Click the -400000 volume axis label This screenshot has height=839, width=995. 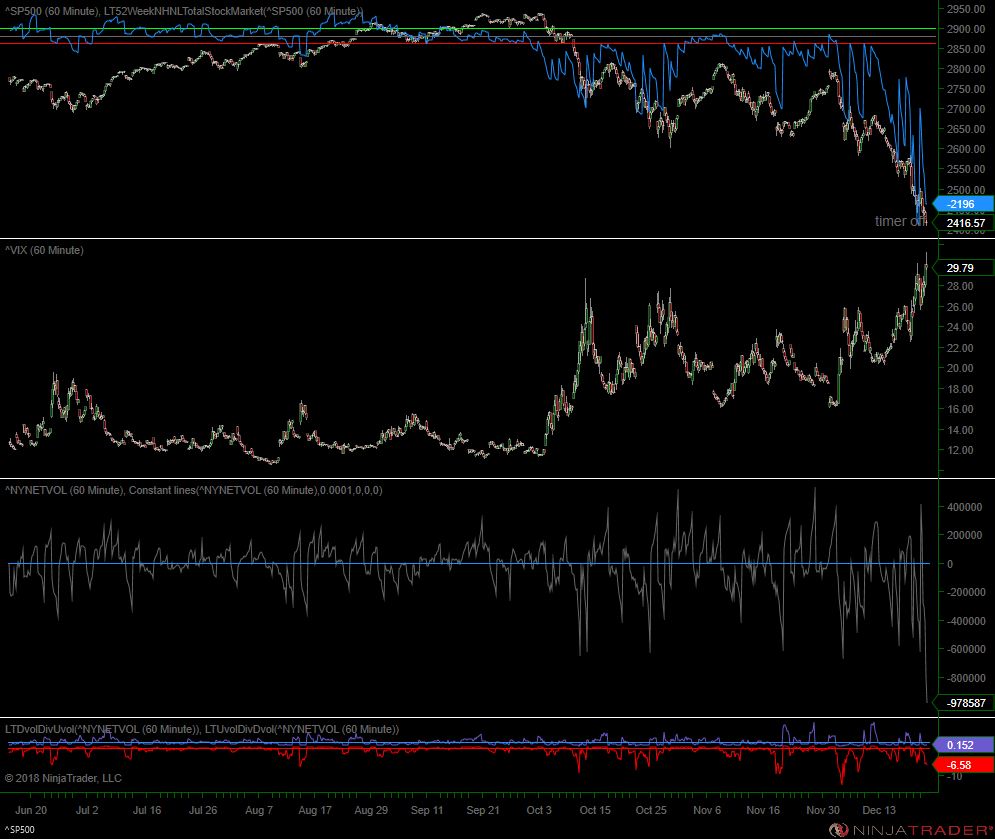point(966,621)
